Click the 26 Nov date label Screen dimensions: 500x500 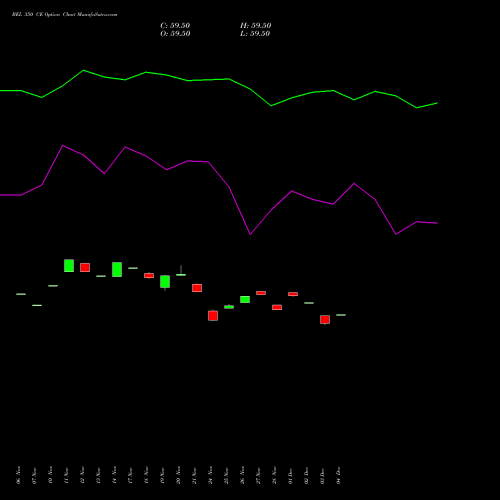242,475
